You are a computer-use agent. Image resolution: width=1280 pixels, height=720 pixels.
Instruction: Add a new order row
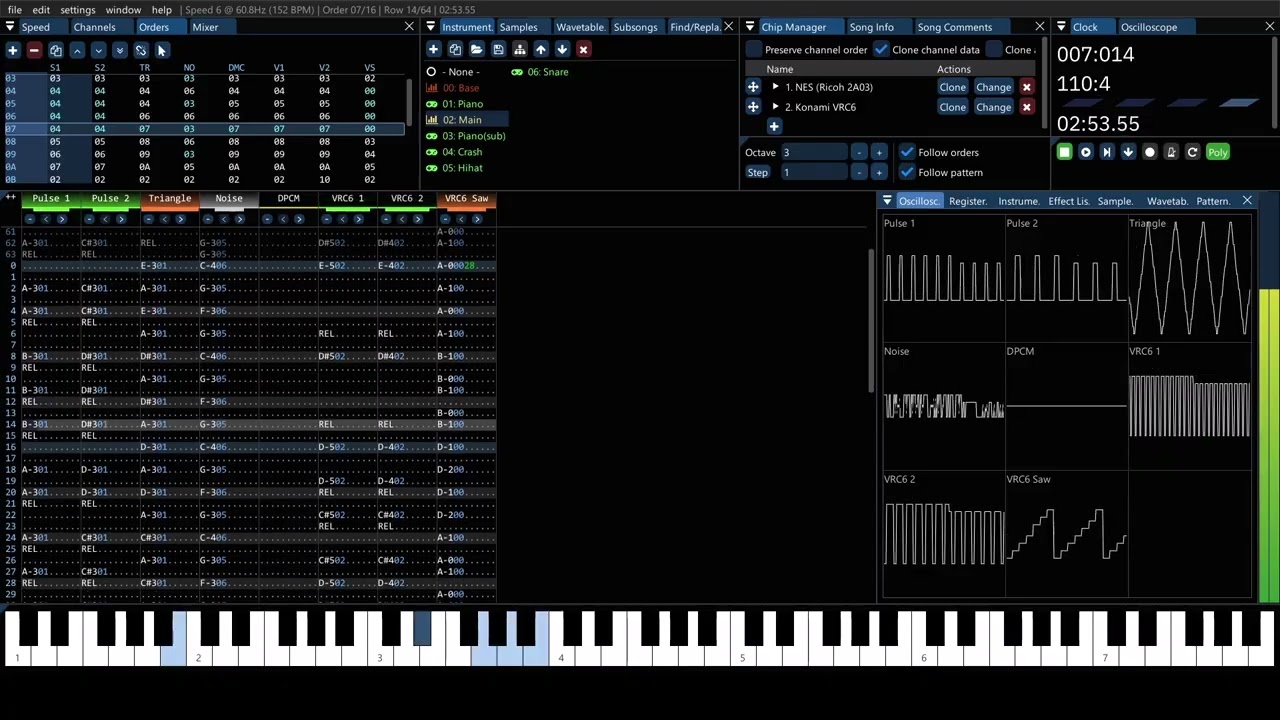pos(13,50)
